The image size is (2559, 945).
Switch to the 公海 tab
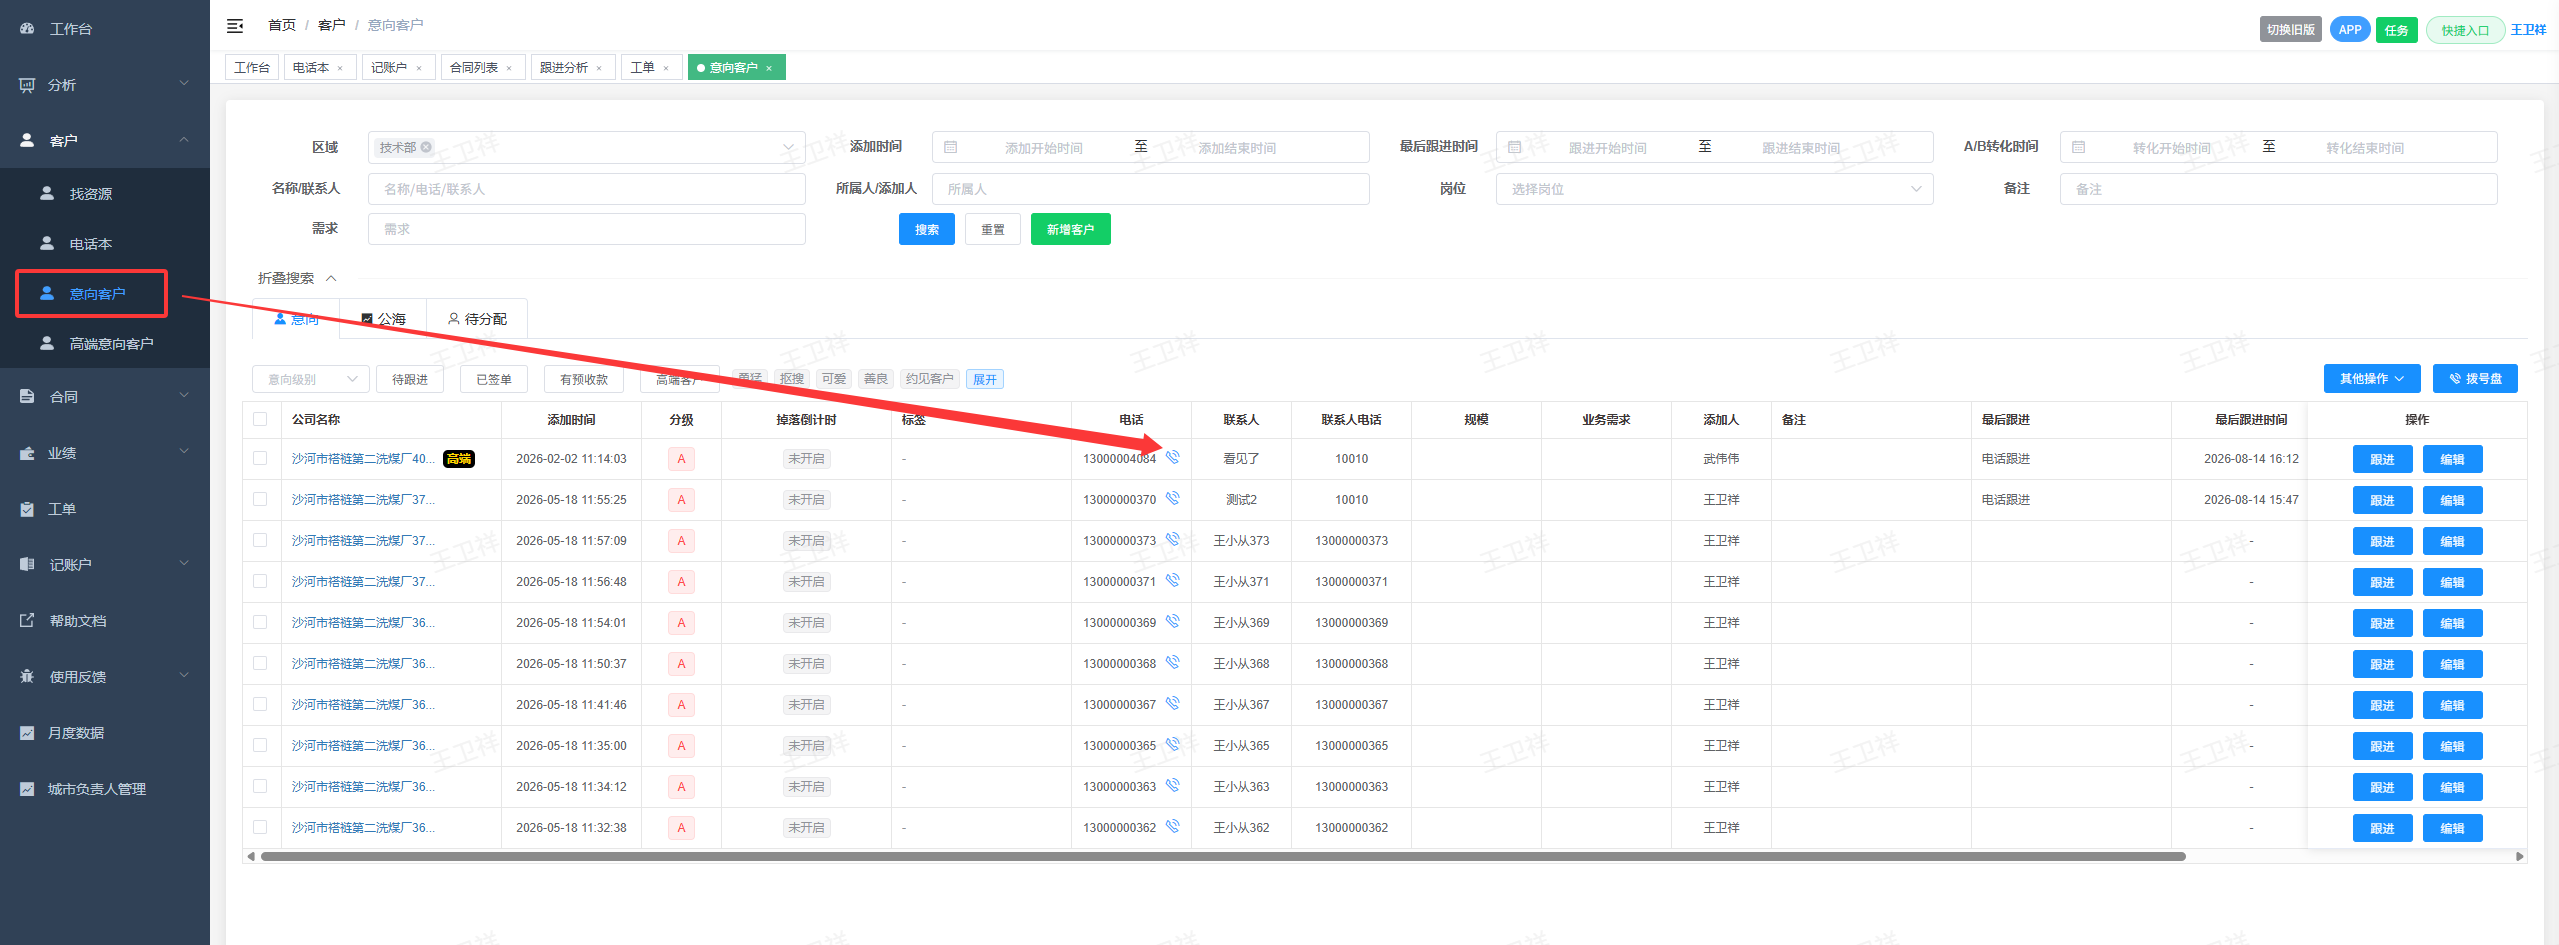pos(383,319)
